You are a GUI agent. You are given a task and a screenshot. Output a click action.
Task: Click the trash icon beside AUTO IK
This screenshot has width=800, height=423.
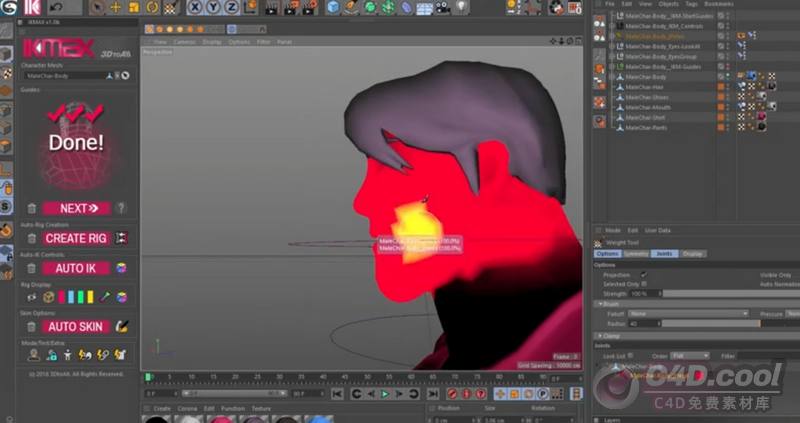[x=32, y=269]
